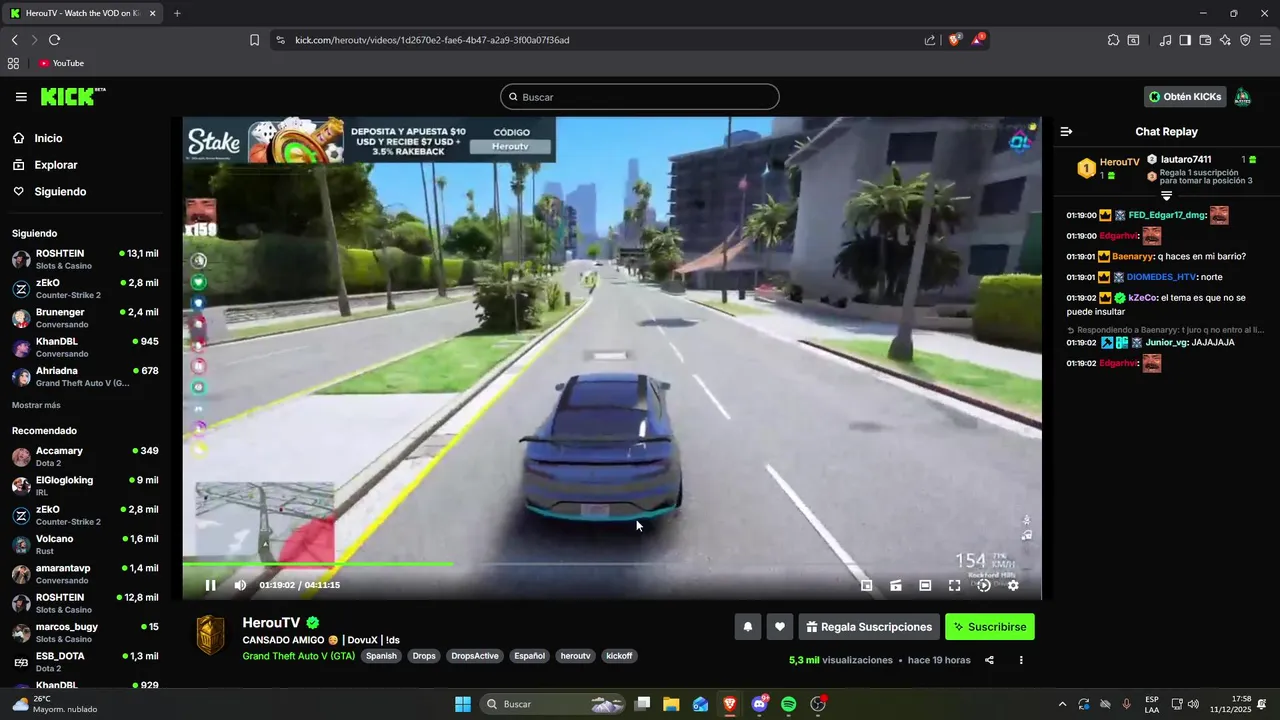The image size is (1280, 720).
Task: Open the Brave Rewards triangle icon
Action: tap(978, 40)
